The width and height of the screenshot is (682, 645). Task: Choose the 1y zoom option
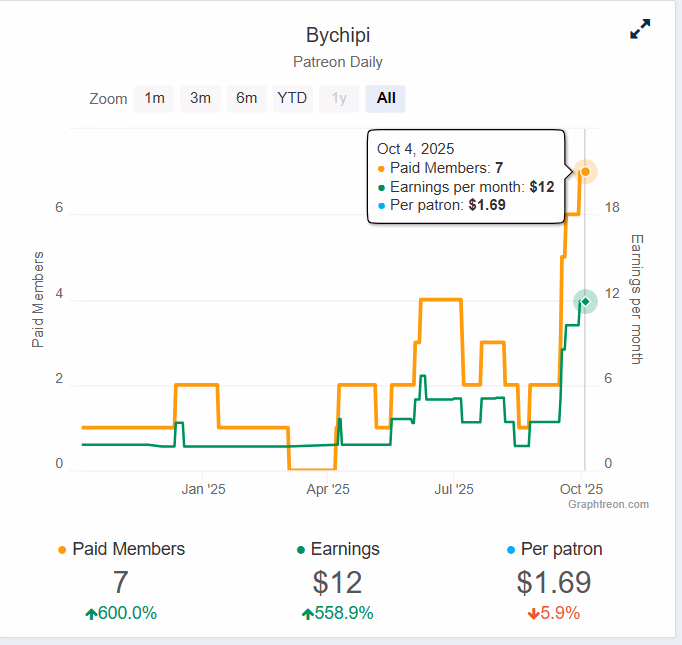pyautogui.click(x=339, y=98)
